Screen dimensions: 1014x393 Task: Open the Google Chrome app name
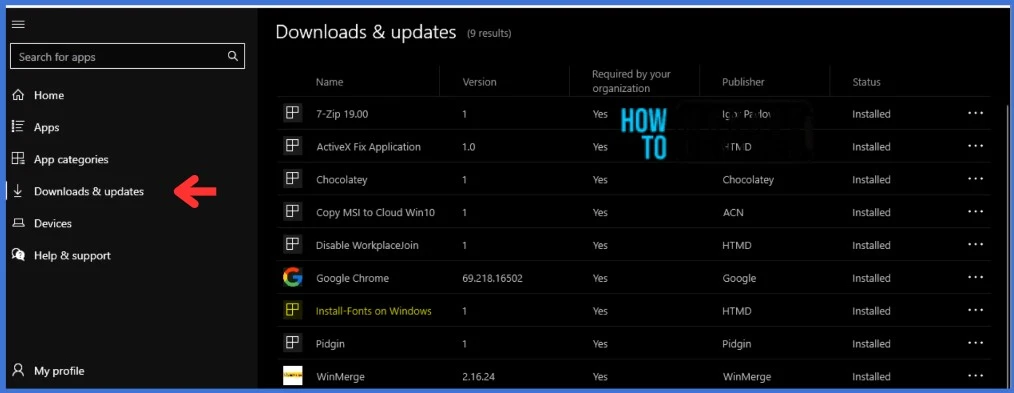352,278
